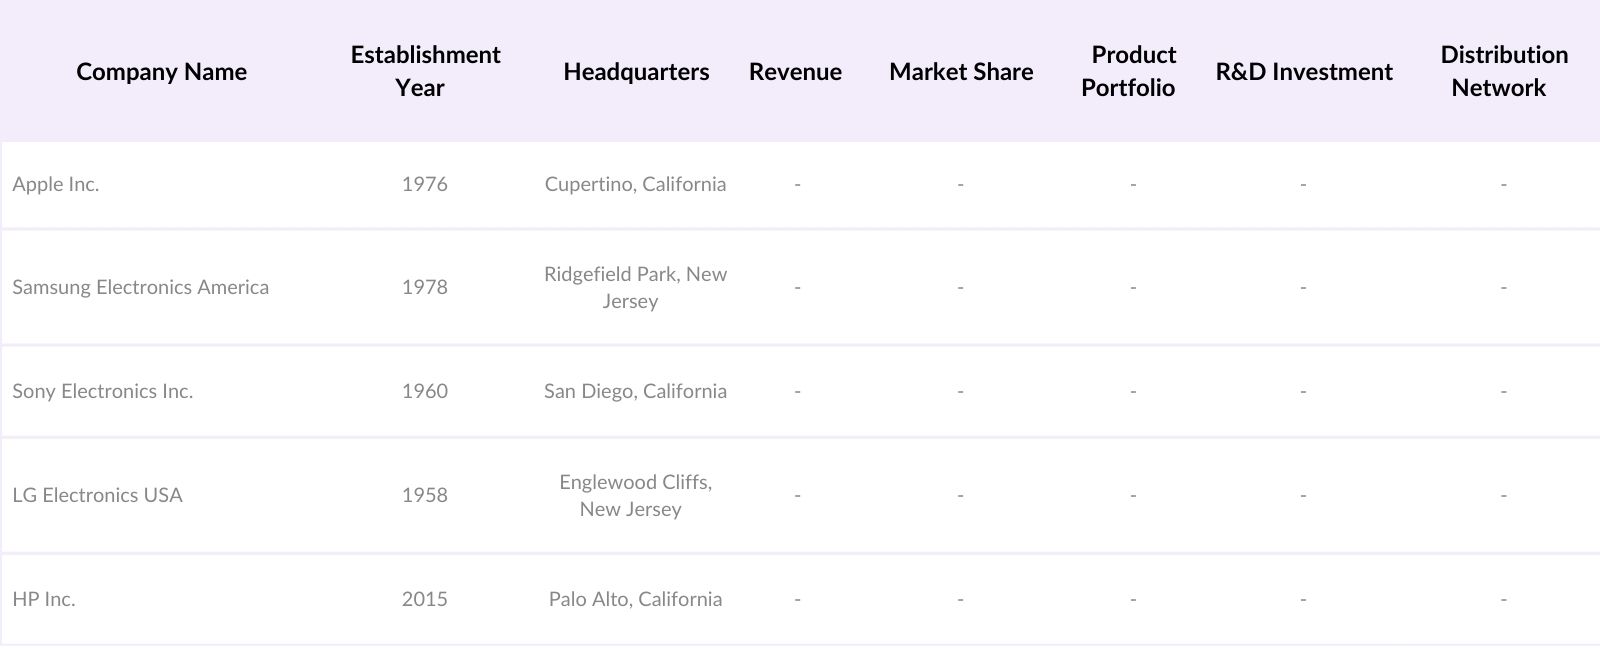Click the 2015 establishment year cell
The image size is (1600, 653).
tap(425, 599)
